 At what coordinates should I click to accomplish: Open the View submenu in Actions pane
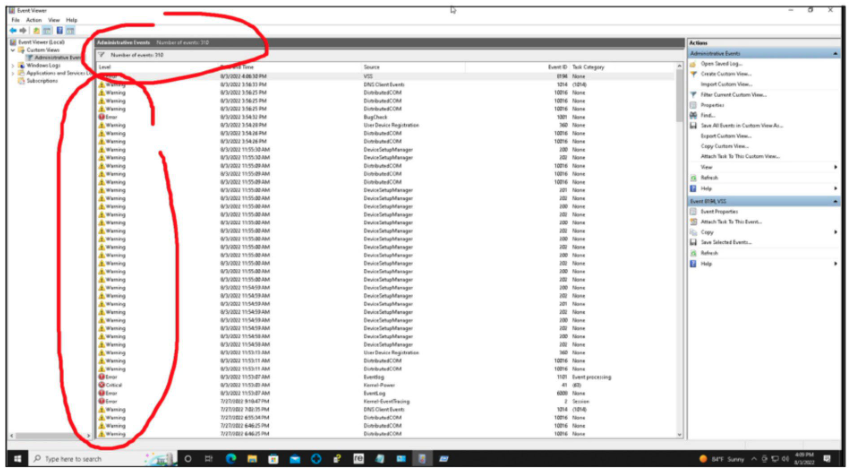(x=707, y=167)
